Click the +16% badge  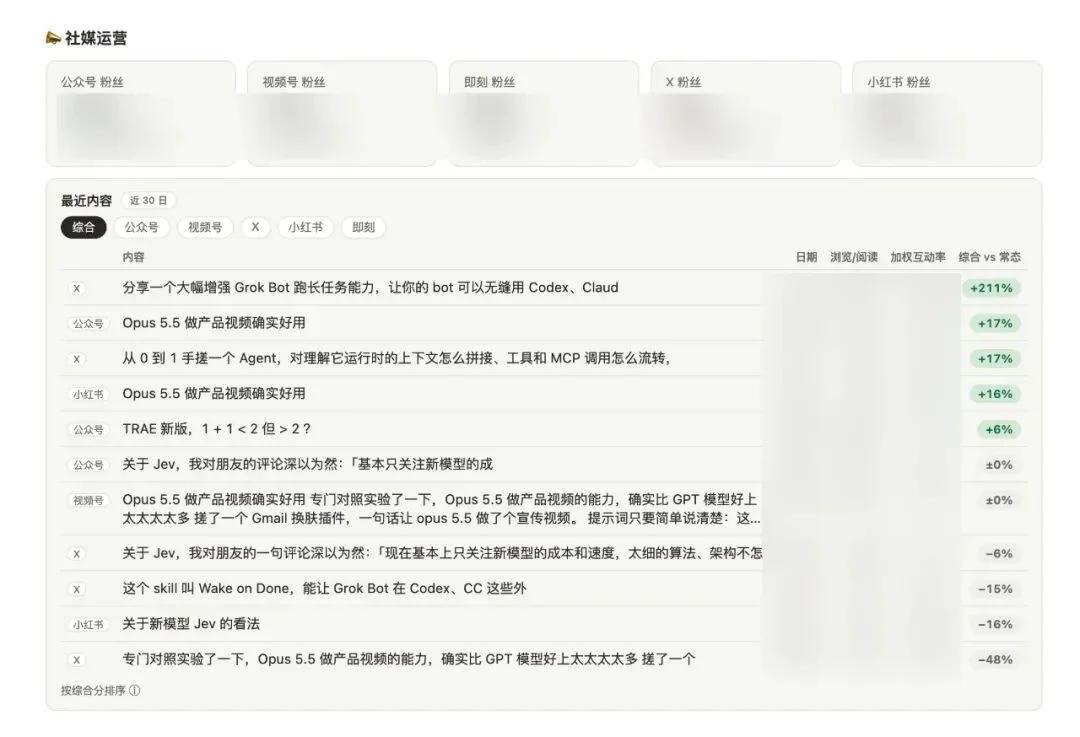tap(995, 394)
